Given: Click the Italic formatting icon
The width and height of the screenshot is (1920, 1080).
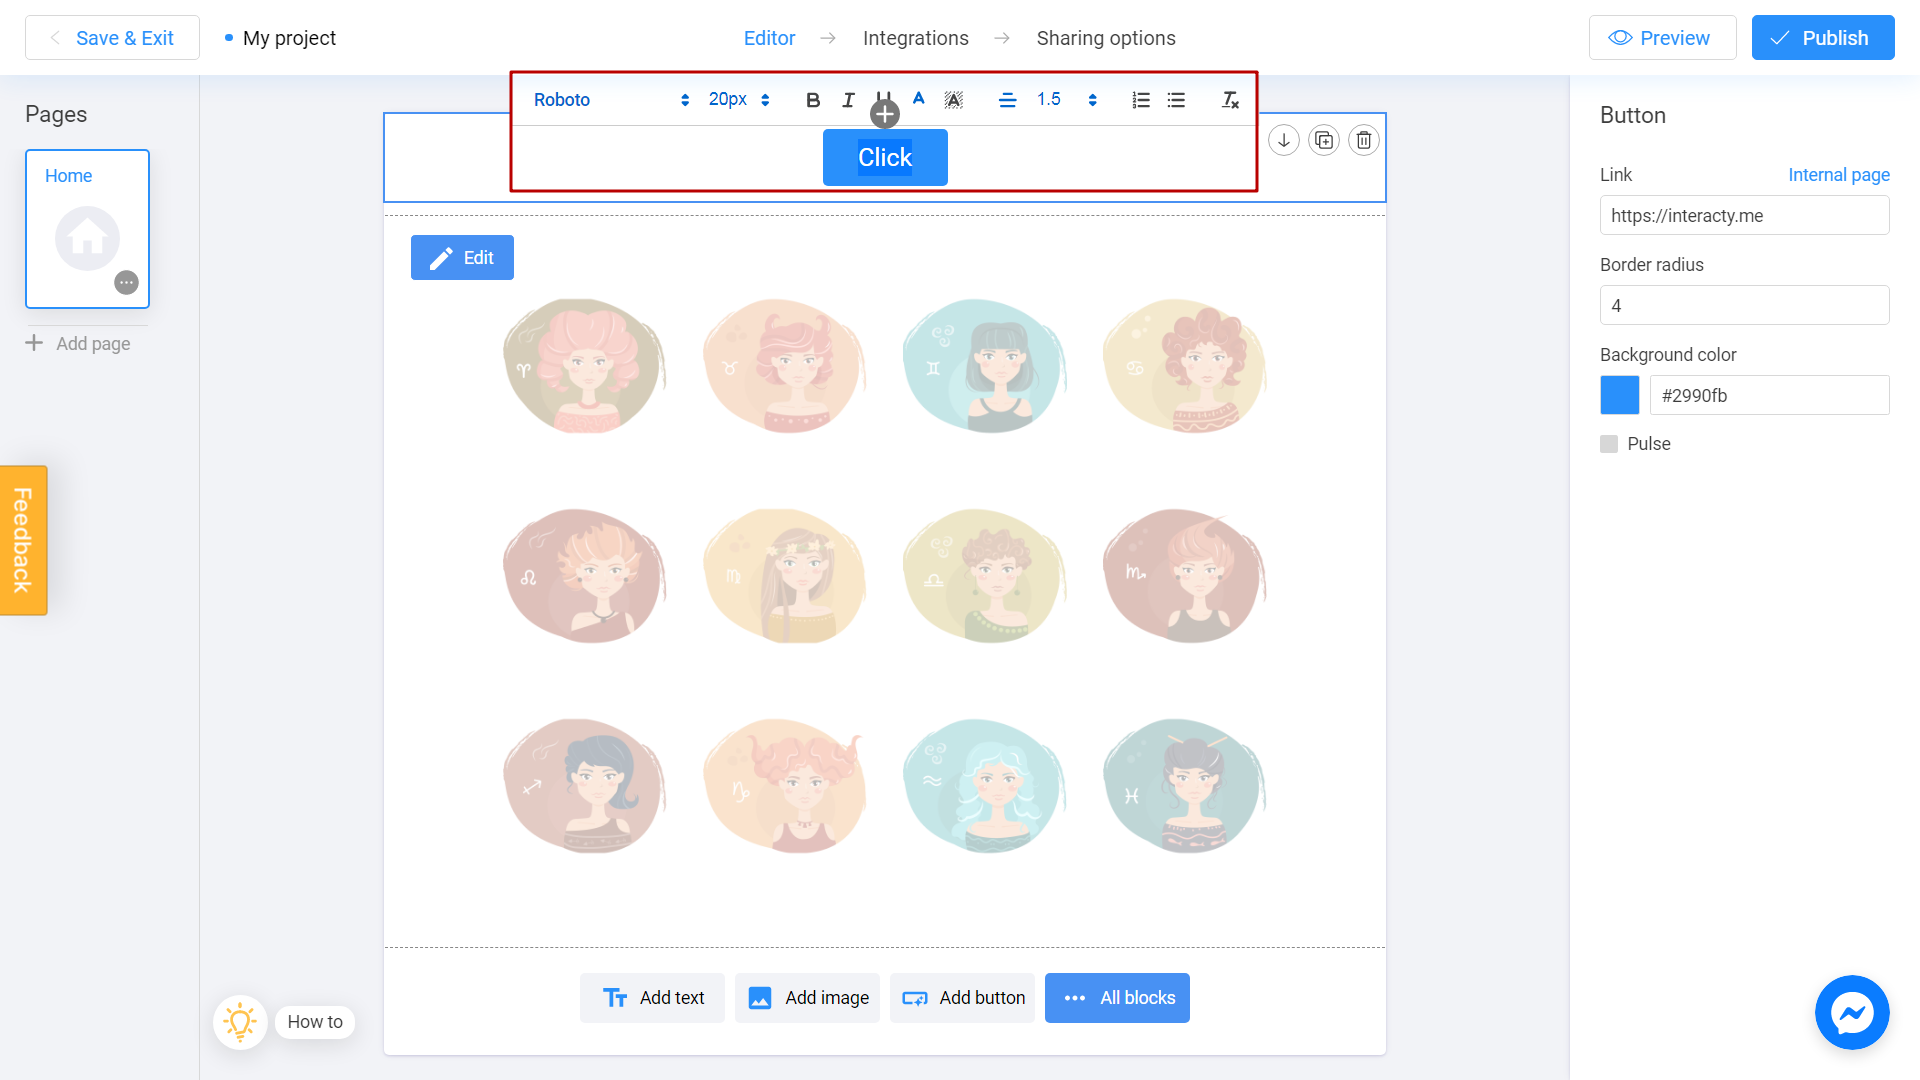Looking at the screenshot, I should (x=848, y=99).
